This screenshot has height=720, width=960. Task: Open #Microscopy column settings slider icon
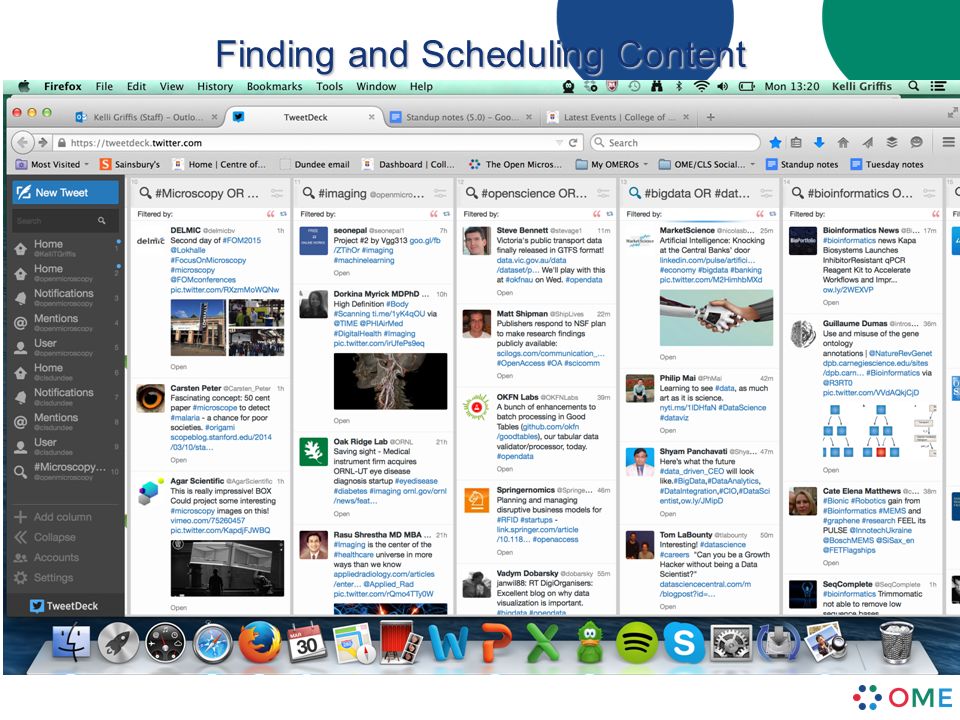click(277, 193)
